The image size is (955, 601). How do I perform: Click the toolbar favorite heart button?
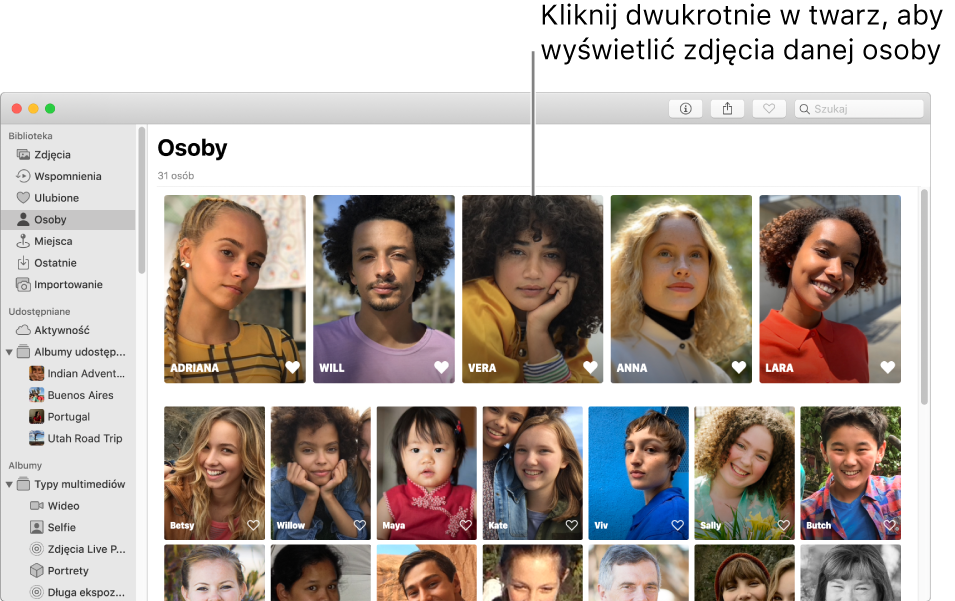pyautogui.click(x=769, y=109)
